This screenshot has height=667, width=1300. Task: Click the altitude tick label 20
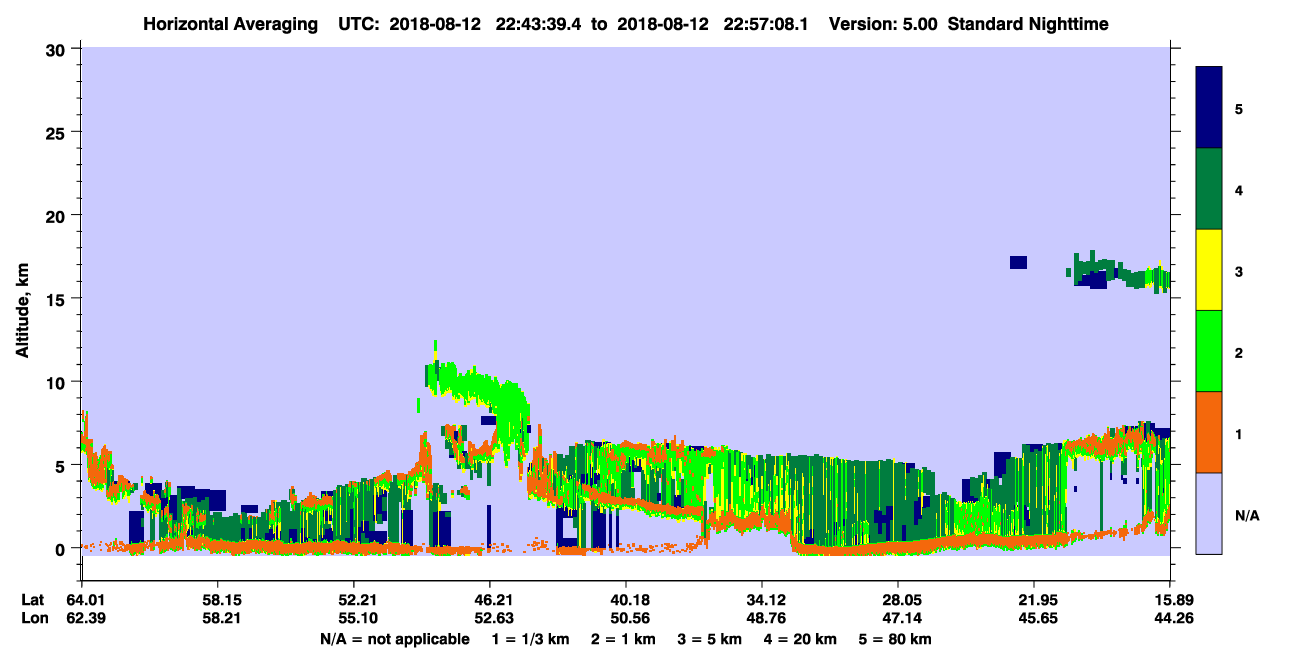[x=58, y=215]
